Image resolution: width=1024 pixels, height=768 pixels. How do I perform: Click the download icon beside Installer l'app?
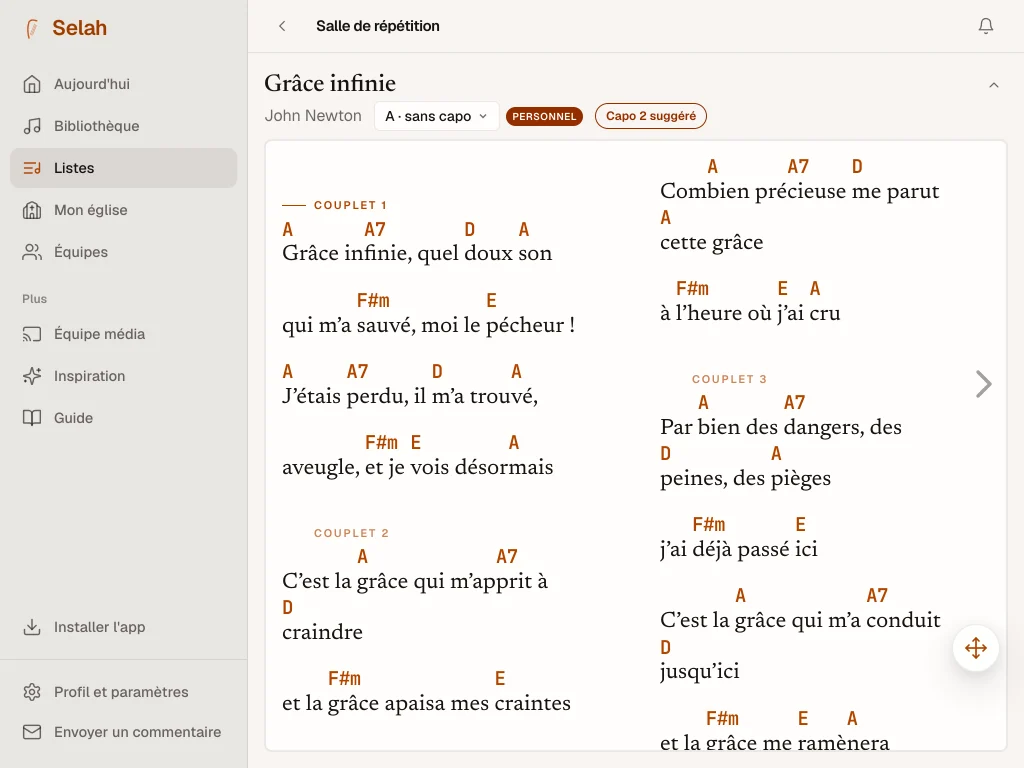pyautogui.click(x=32, y=627)
